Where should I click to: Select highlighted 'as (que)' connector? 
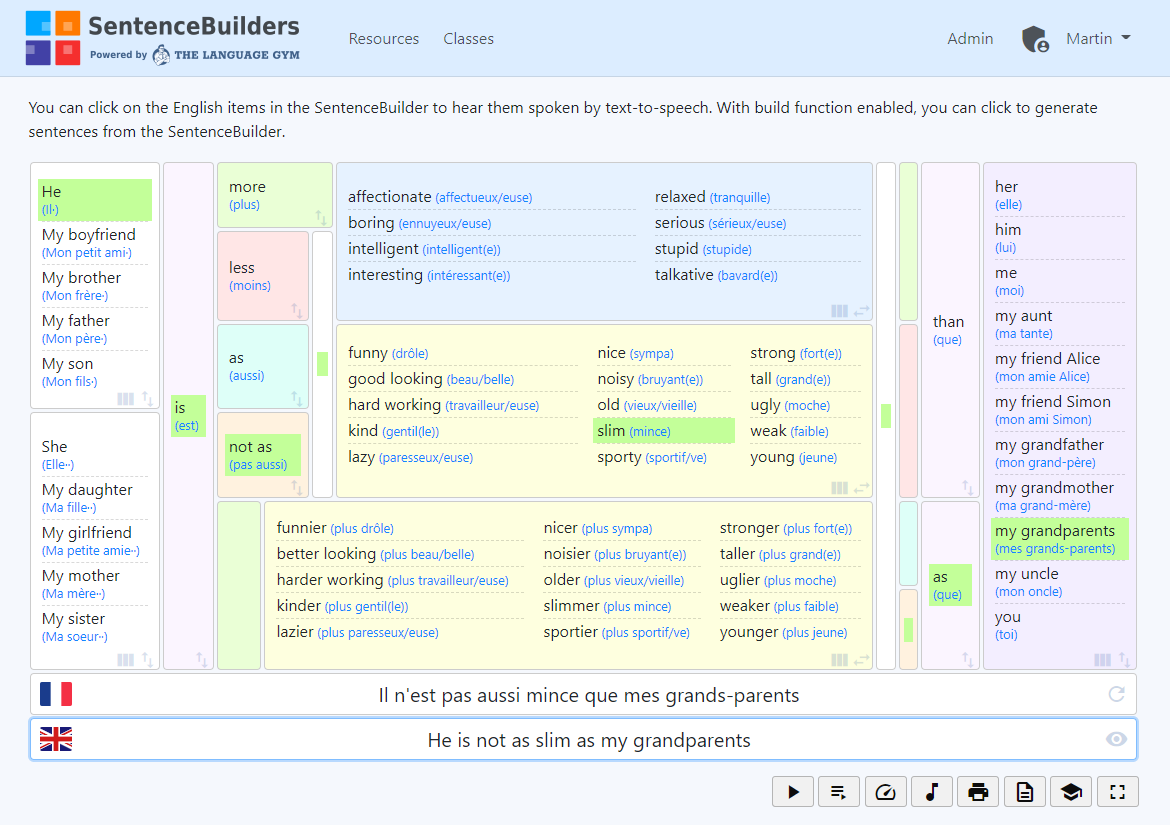(950, 585)
